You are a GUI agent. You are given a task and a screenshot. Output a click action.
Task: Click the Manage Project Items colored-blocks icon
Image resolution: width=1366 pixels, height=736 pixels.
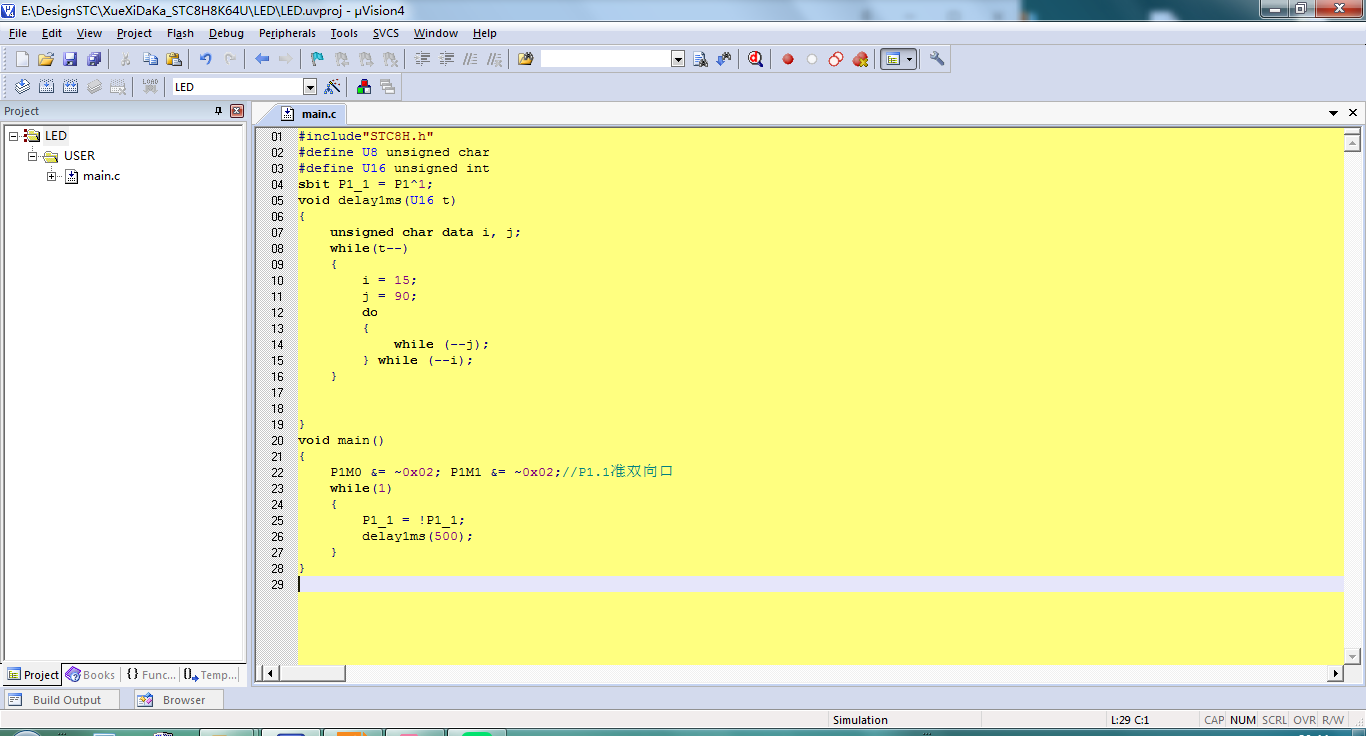click(364, 87)
